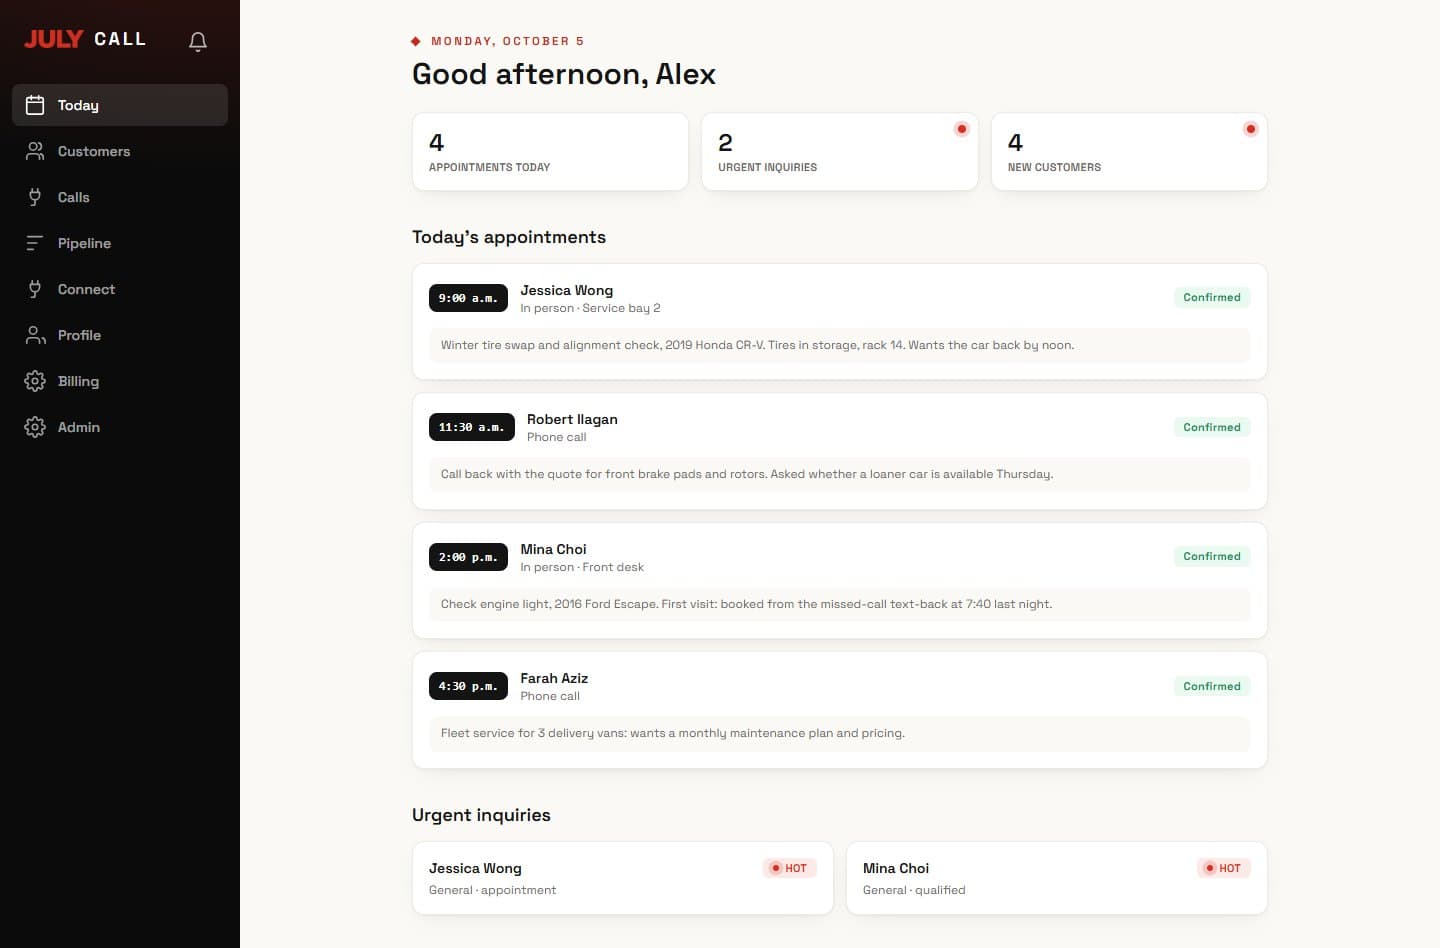The width and height of the screenshot is (1440, 948).
Task: Click the 9:00 a.m. time badge
Action: pos(468,298)
